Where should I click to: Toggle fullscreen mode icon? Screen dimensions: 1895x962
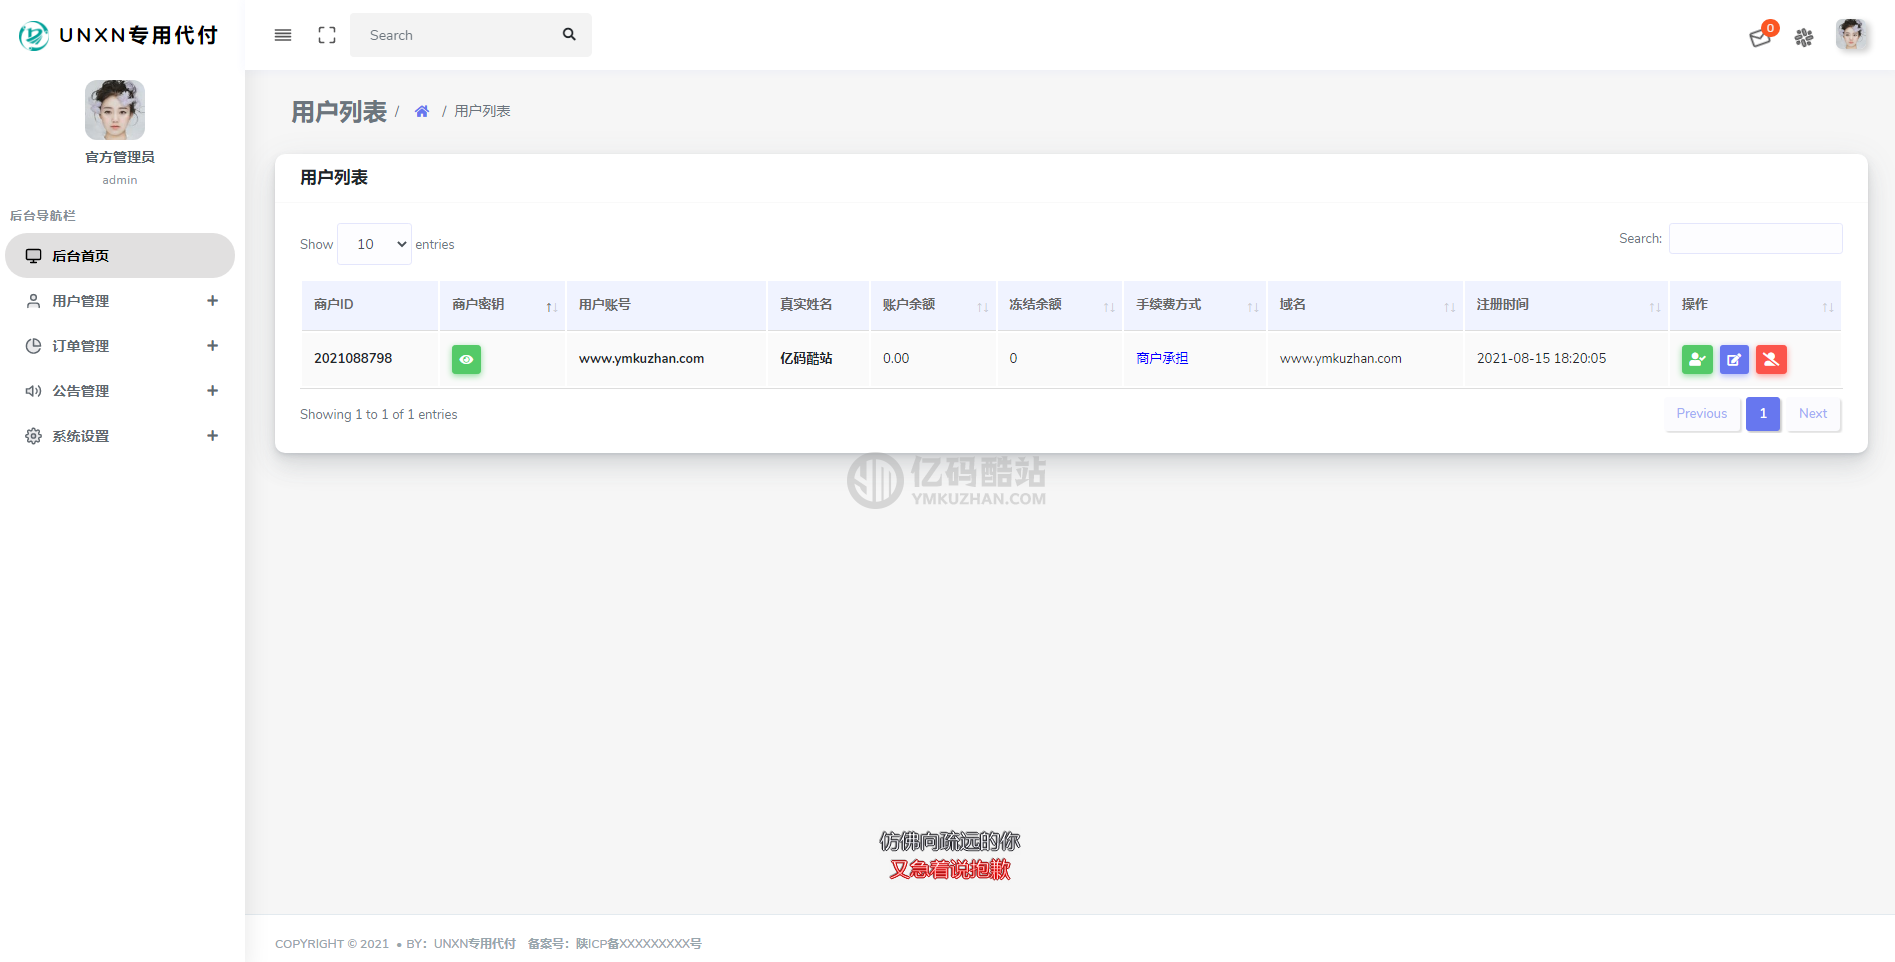pos(327,35)
